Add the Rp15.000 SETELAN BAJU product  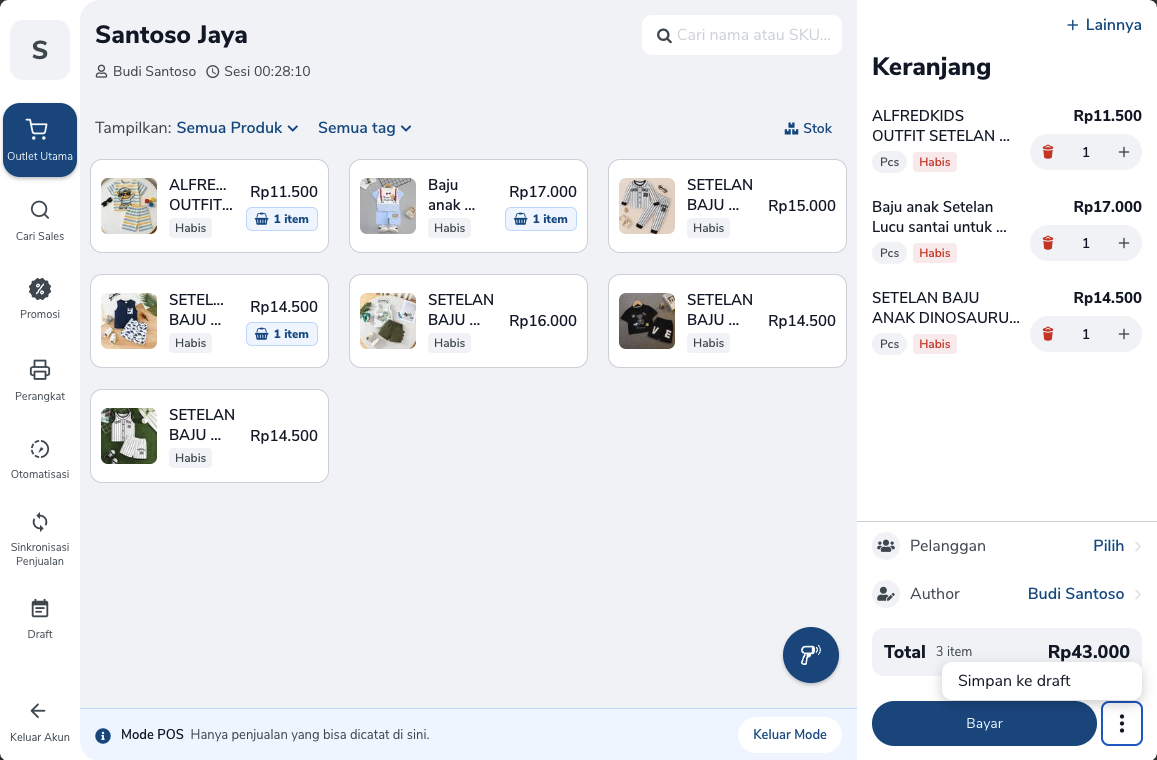point(728,206)
